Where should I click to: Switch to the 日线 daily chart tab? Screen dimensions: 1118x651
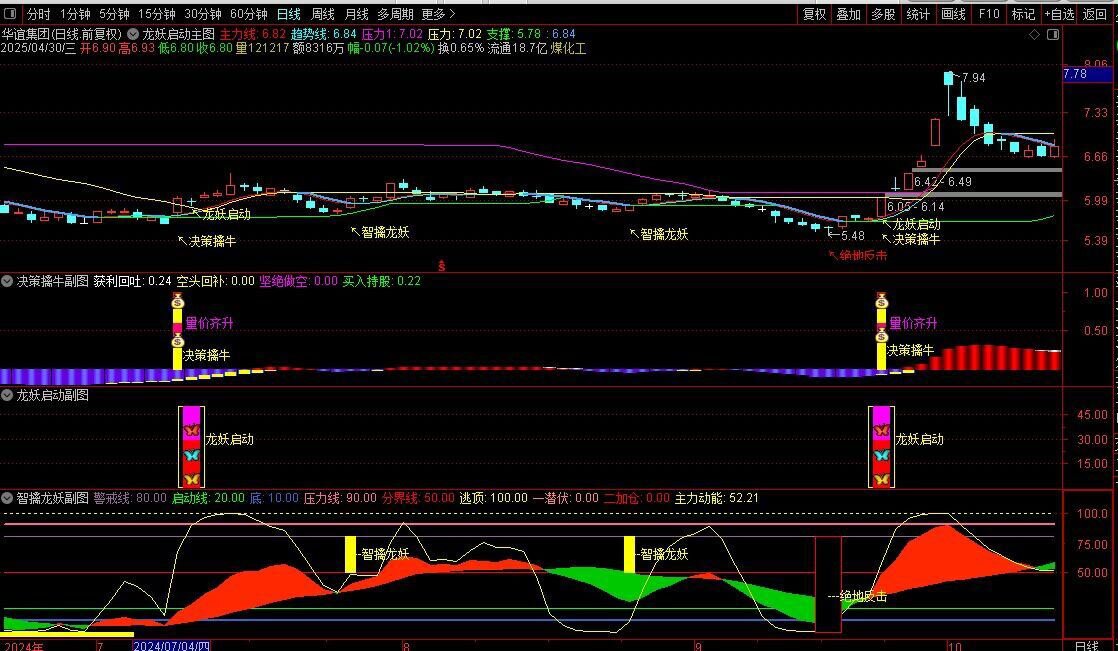click(289, 14)
